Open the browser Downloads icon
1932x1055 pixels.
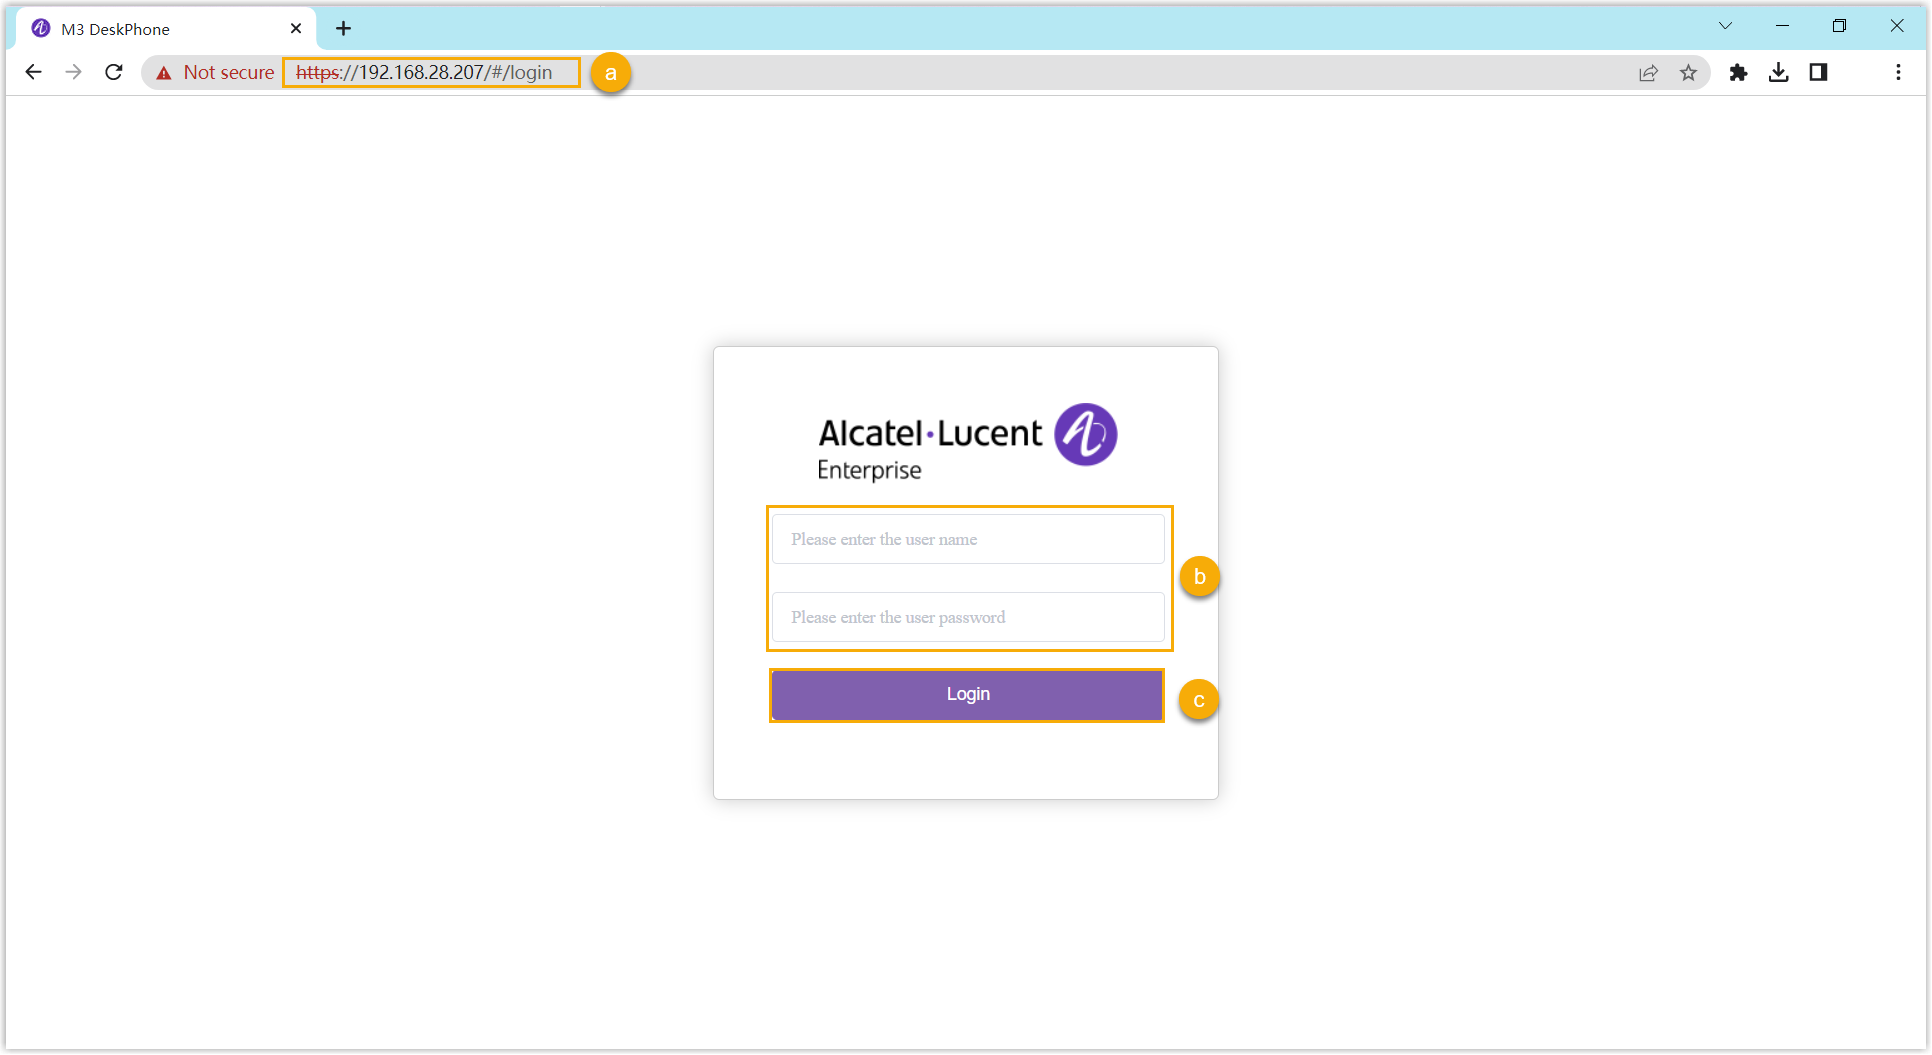1778,72
